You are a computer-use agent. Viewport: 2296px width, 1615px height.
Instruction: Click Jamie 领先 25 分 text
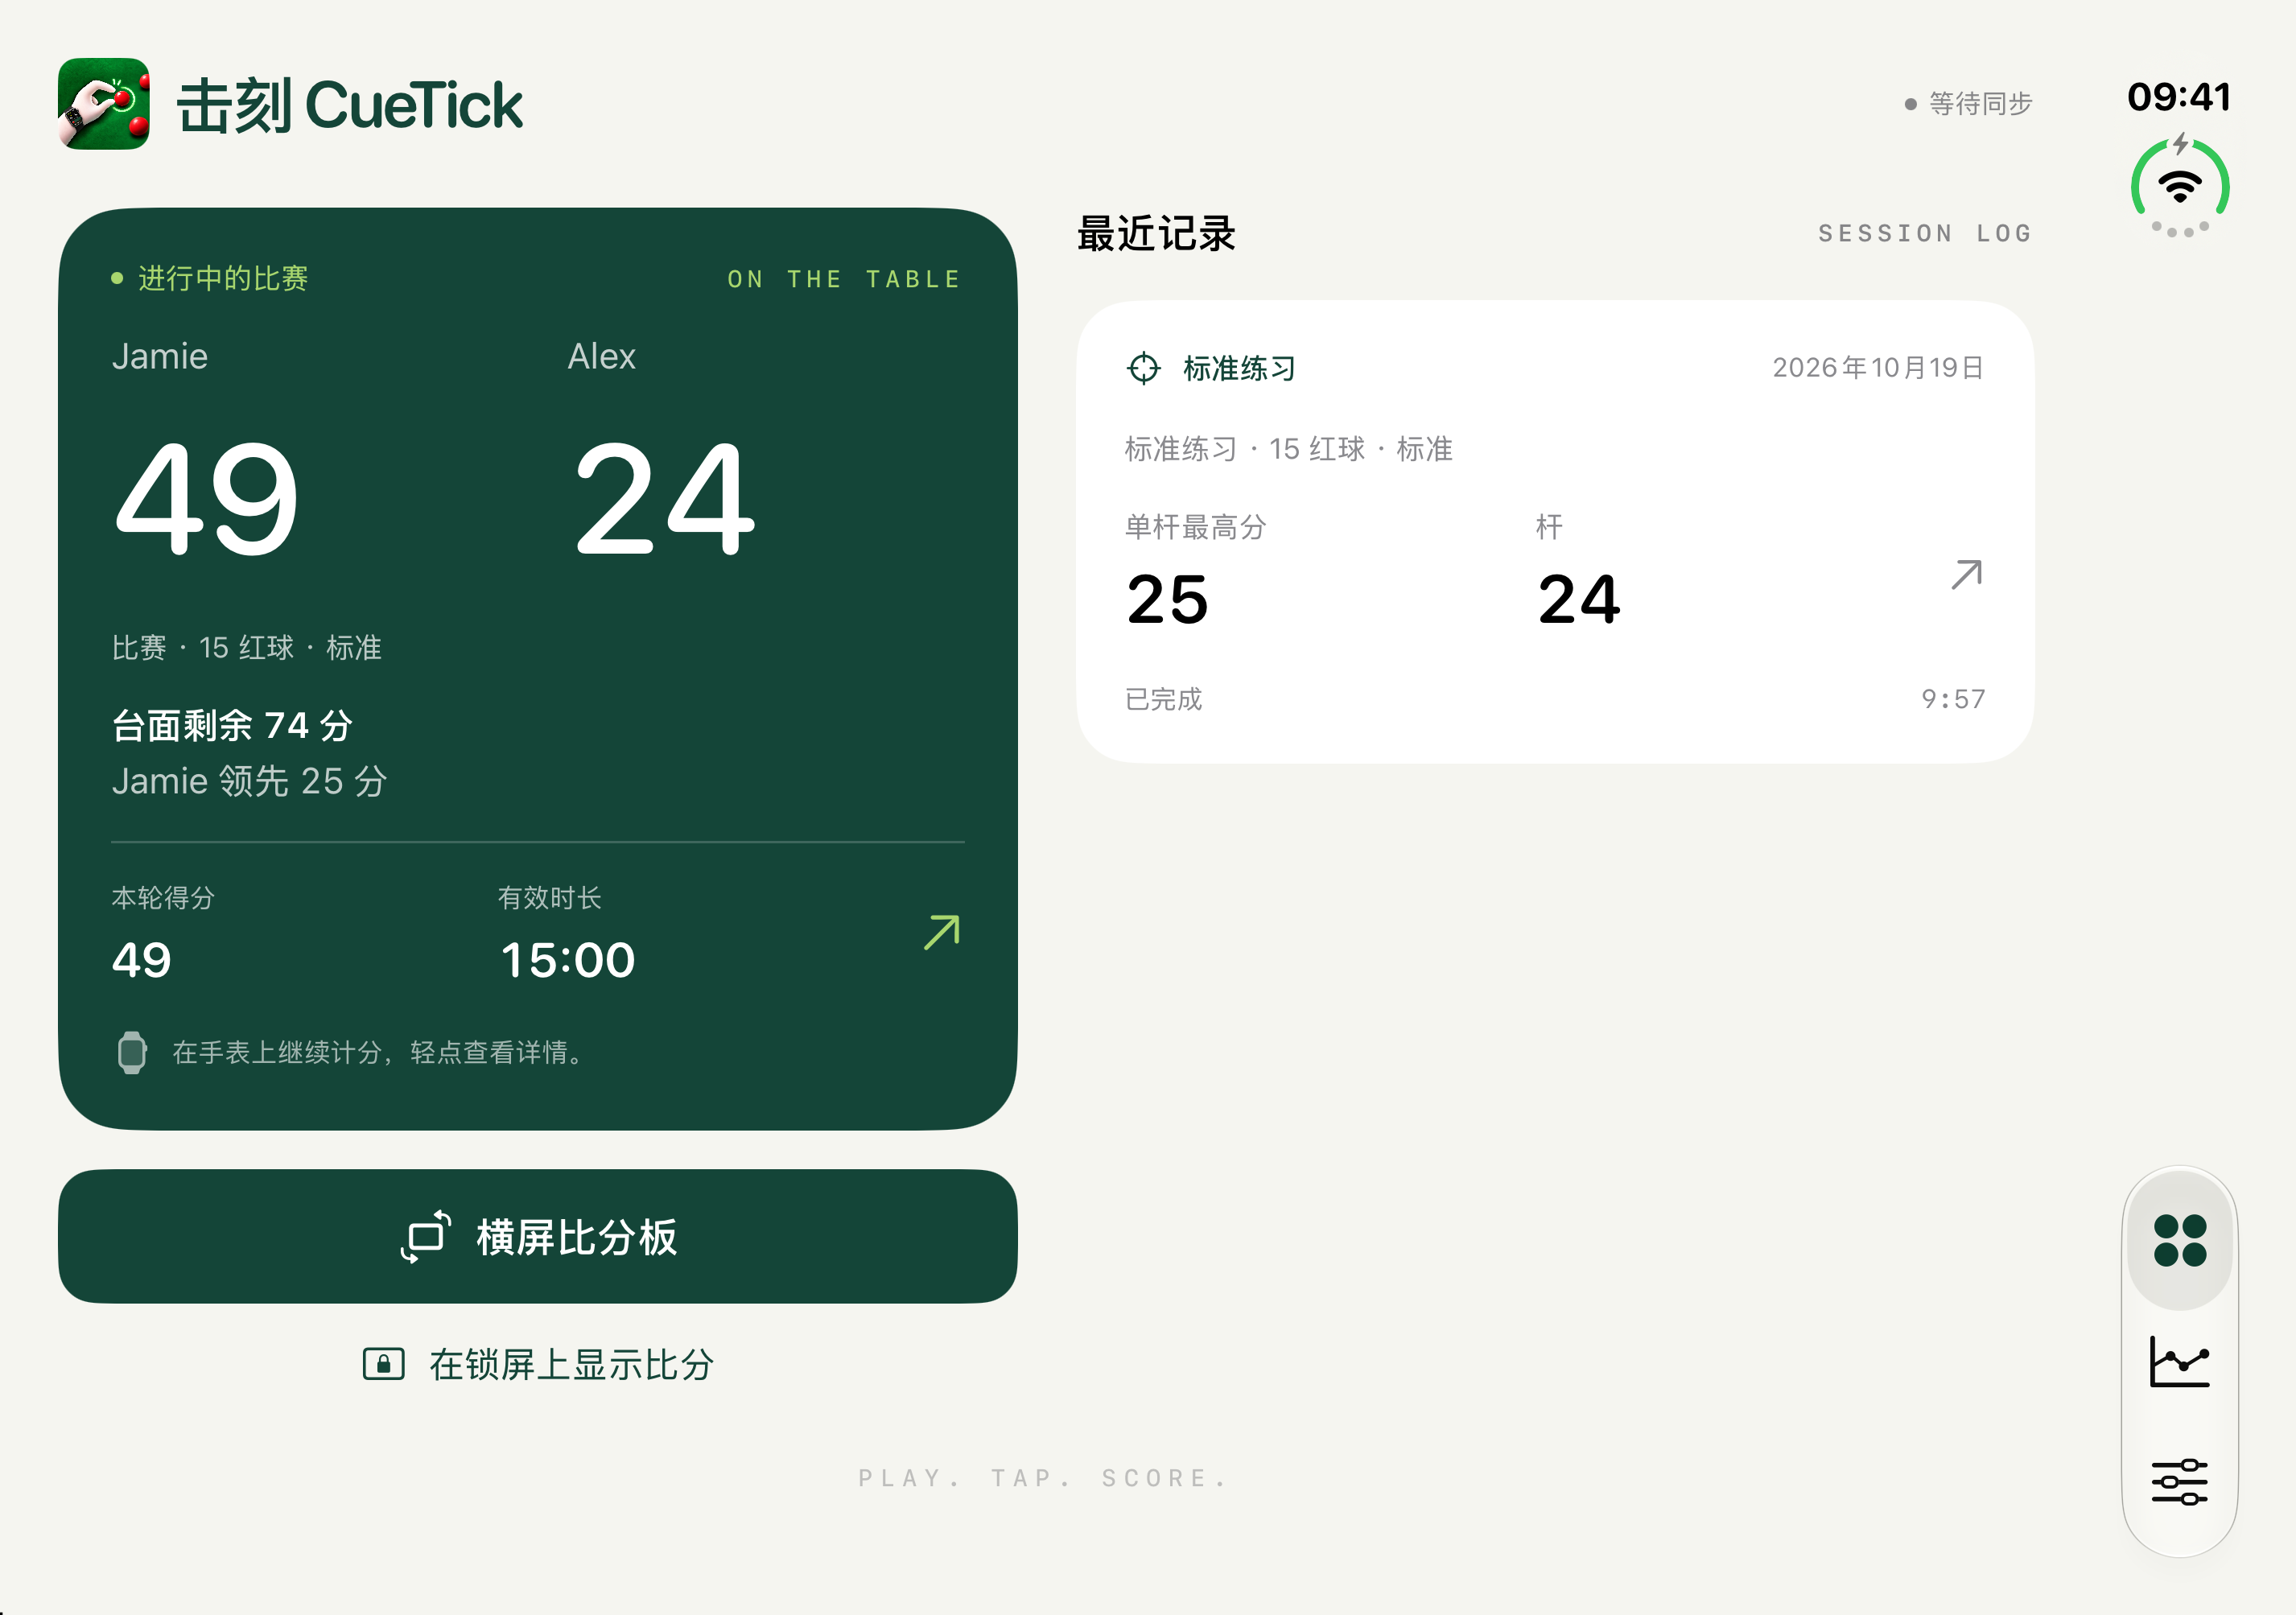point(249,781)
